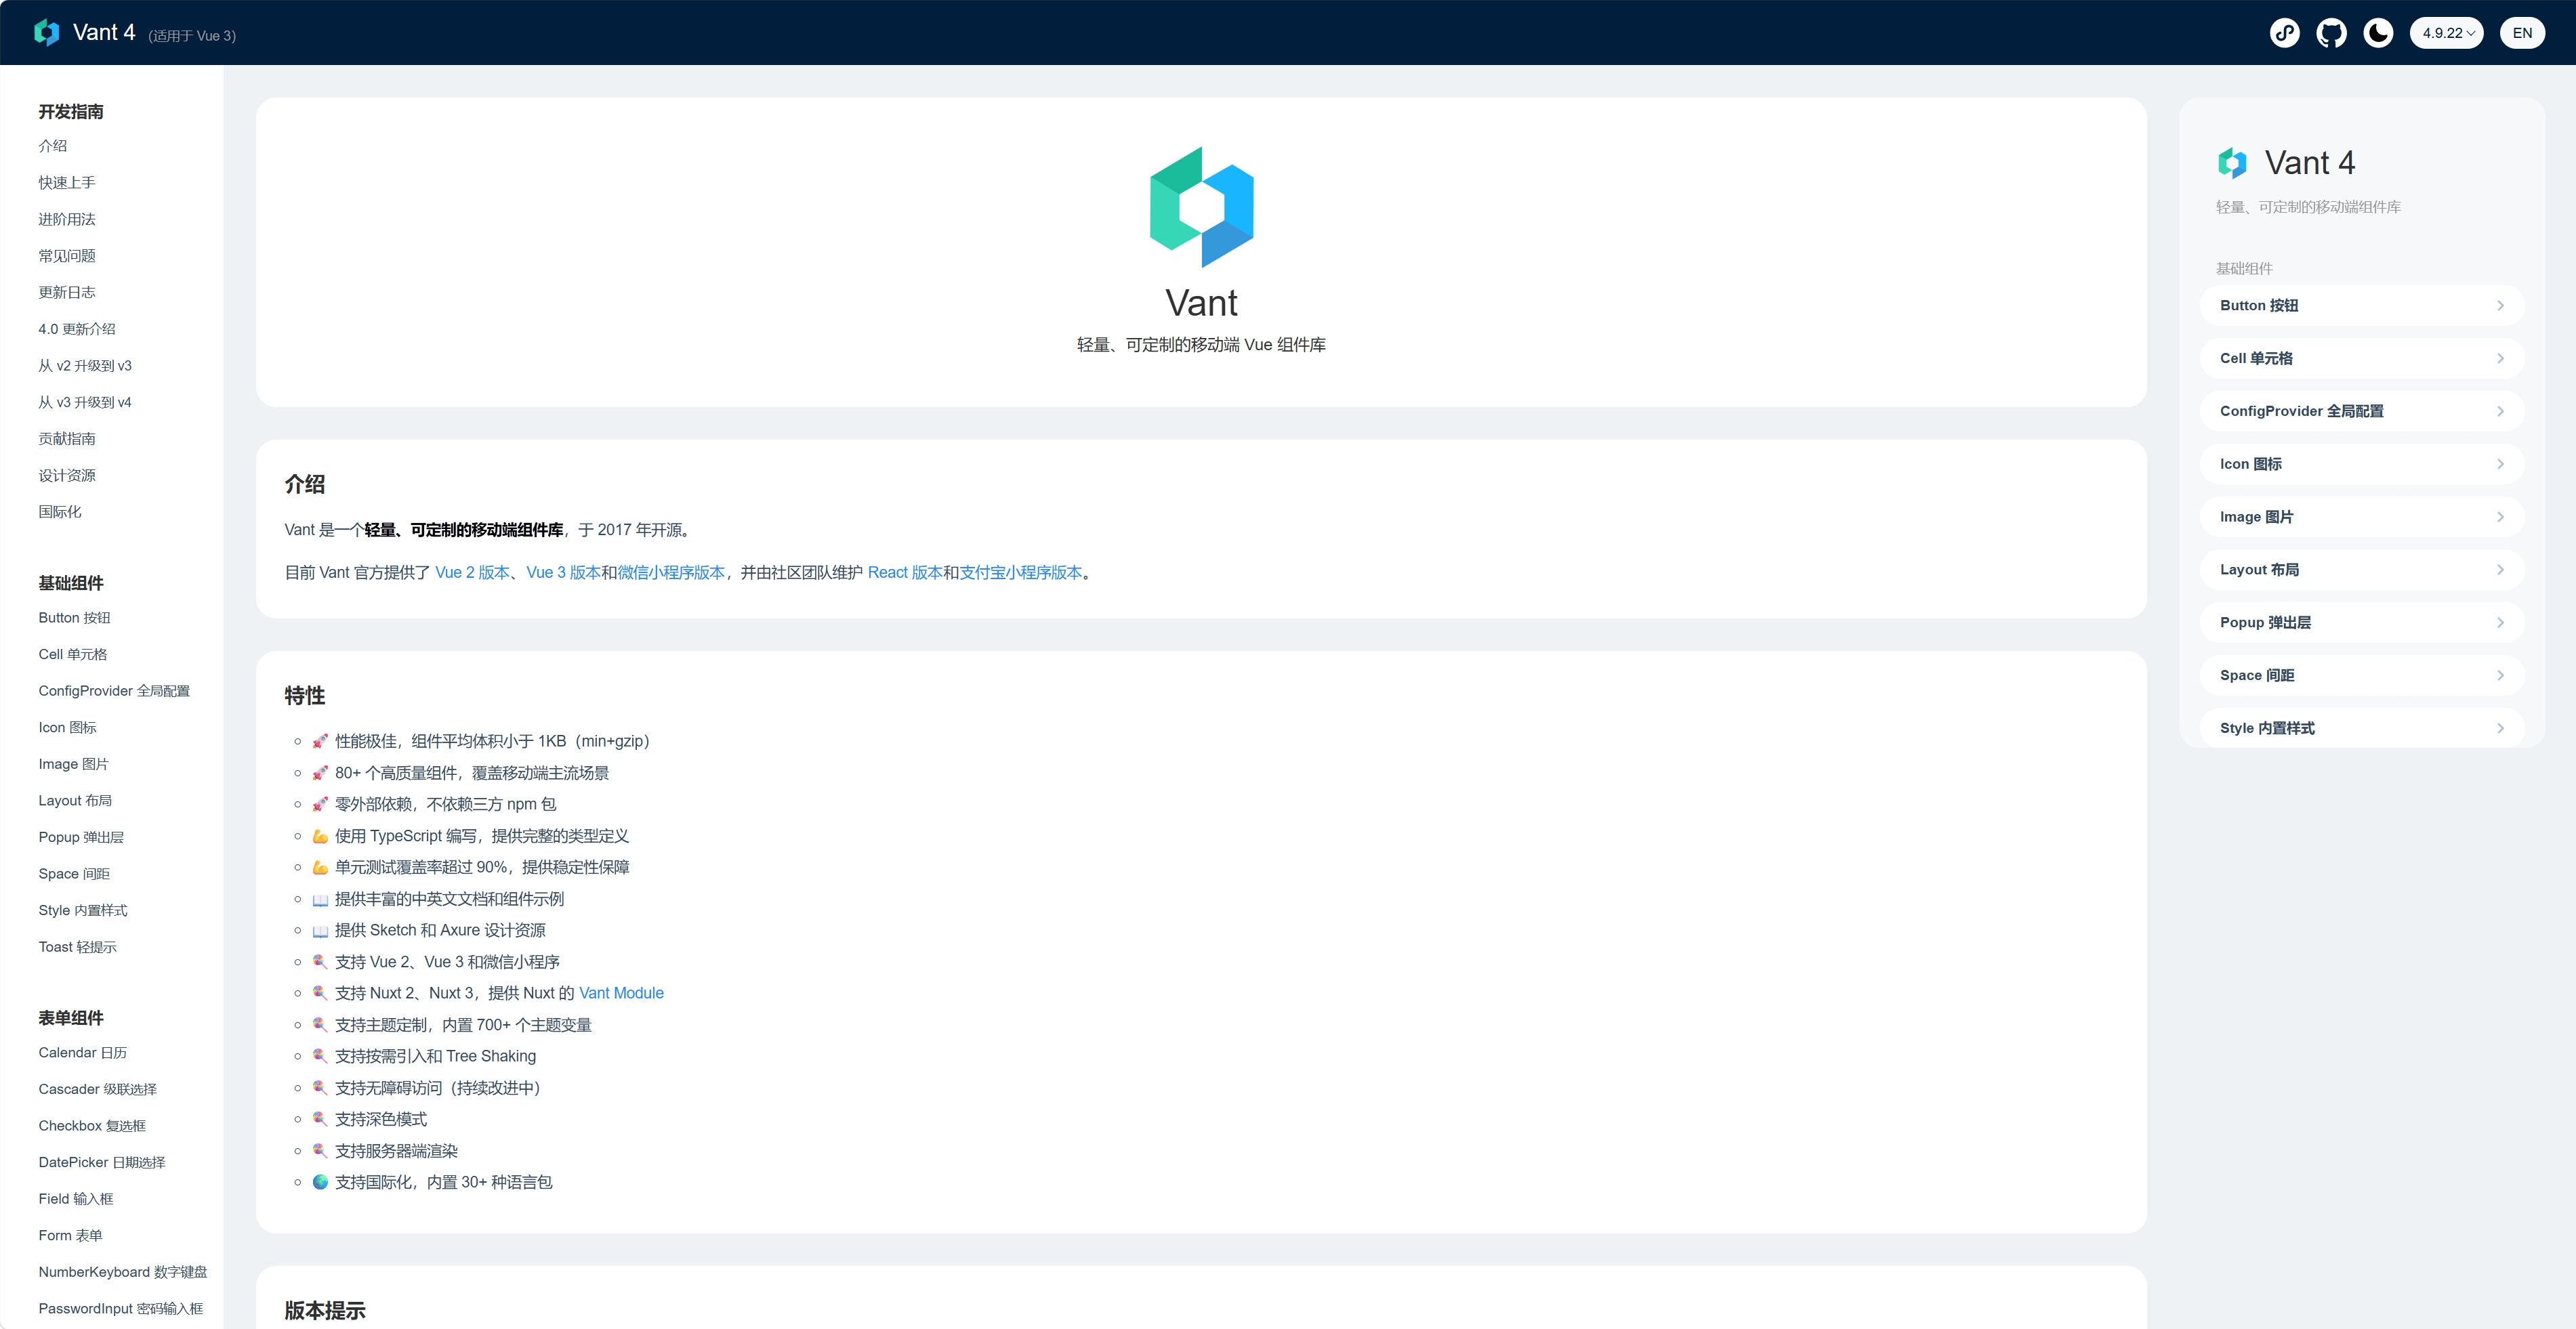2576x1329 pixels.
Task: Click the 基础组件 sidebar group title
Action: tap(71, 584)
